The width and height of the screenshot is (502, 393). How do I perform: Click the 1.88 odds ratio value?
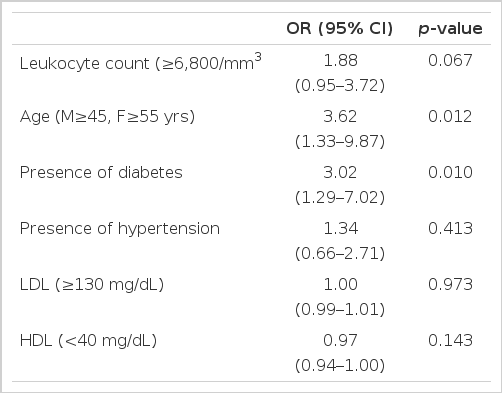click(x=340, y=60)
